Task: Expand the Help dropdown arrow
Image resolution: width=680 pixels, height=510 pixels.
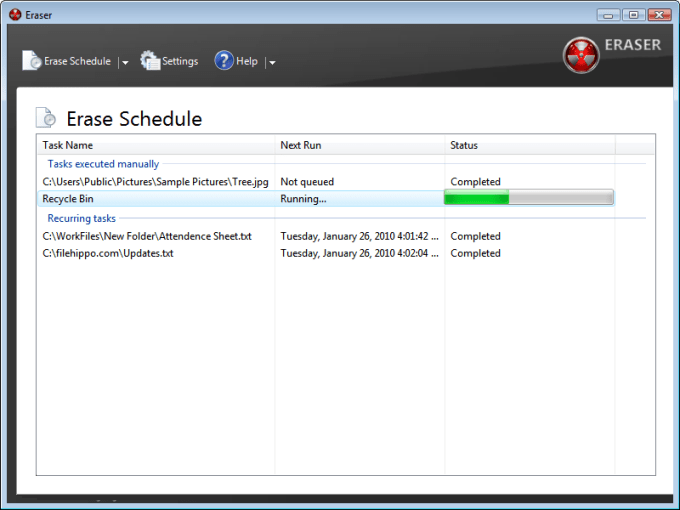Action: pyautogui.click(x=272, y=62)
